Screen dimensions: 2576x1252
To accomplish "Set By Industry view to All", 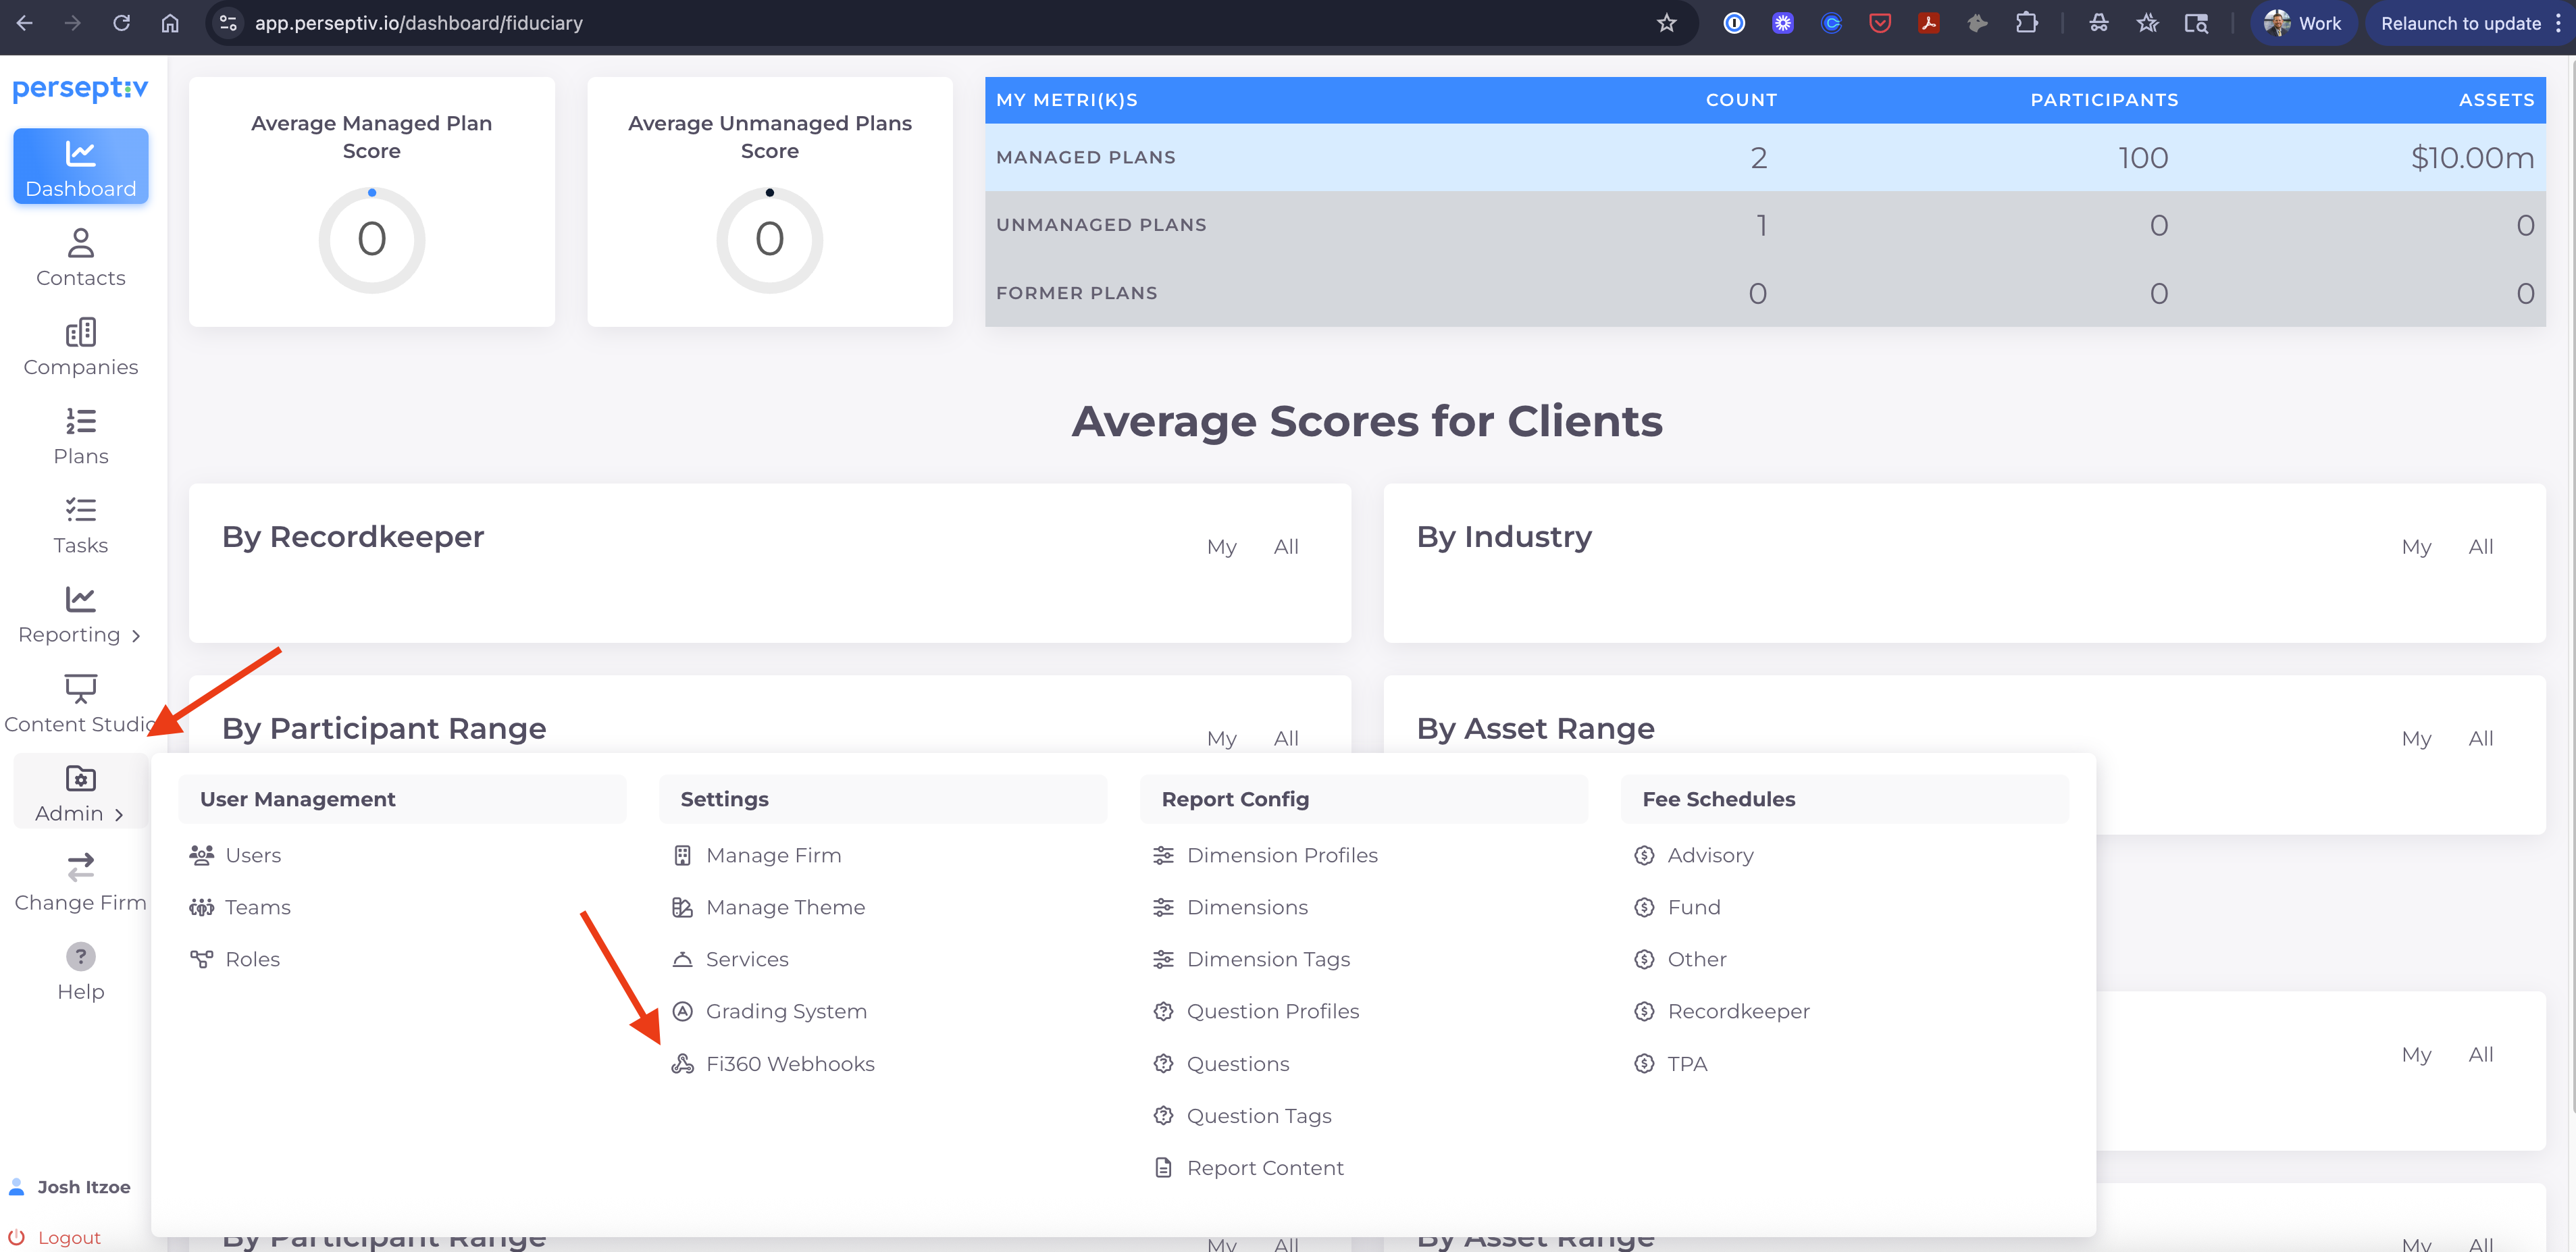I will point(2480,547).
